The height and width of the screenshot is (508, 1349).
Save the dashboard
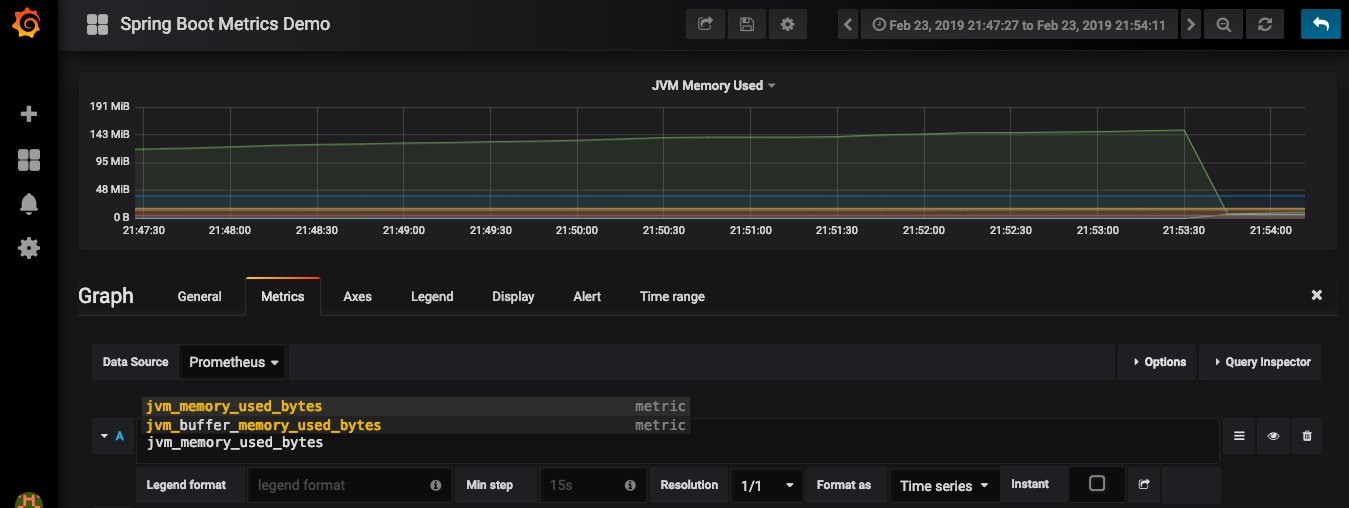click(746, 24)
